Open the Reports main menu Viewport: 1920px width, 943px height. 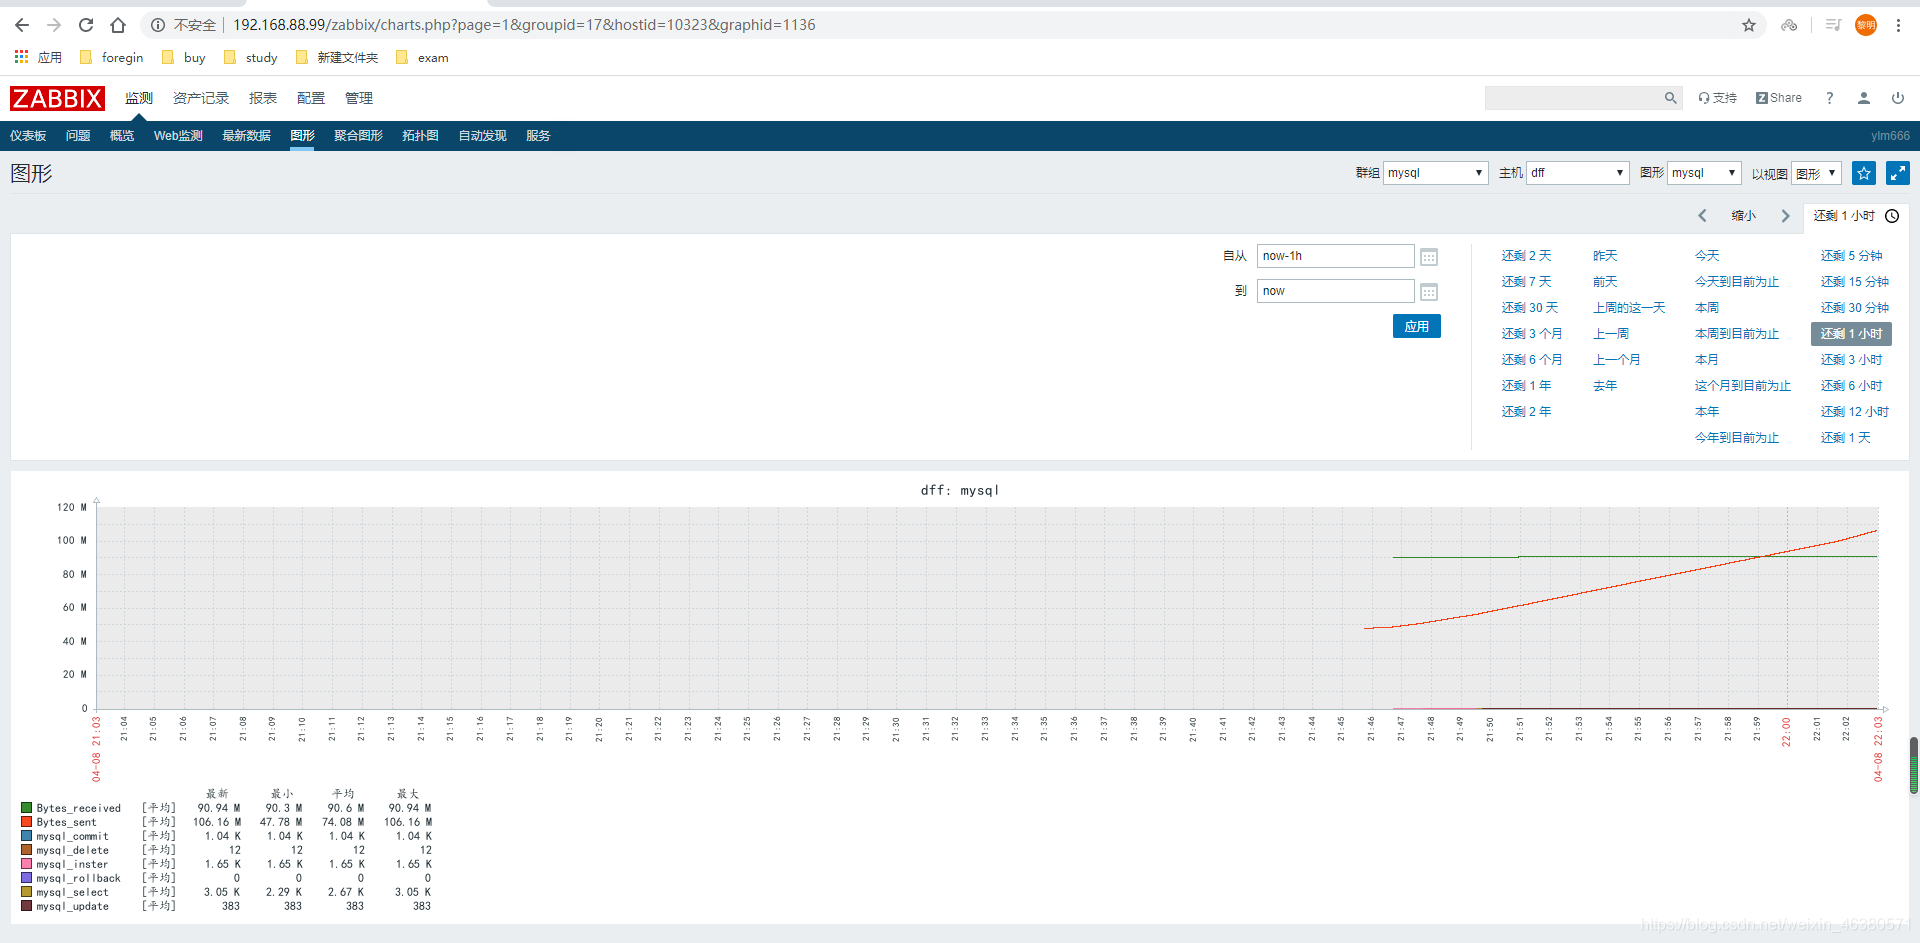pos(263,98)
